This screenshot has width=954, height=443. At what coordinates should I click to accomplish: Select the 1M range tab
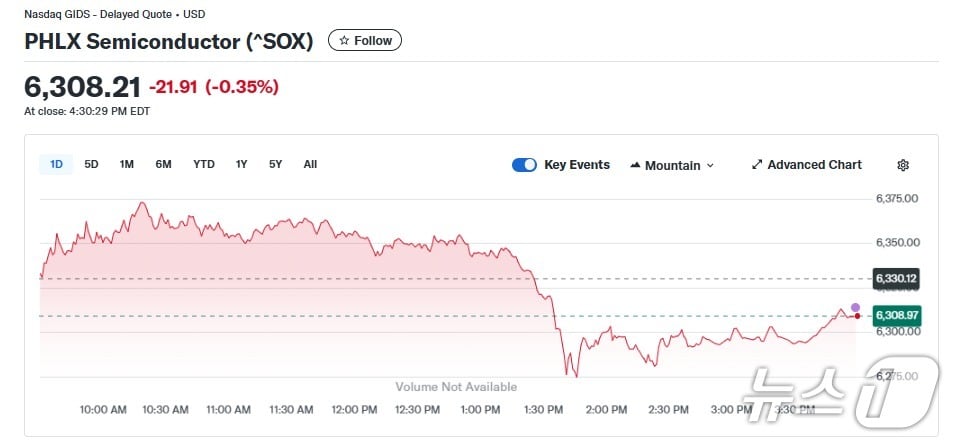pos(127,164)
